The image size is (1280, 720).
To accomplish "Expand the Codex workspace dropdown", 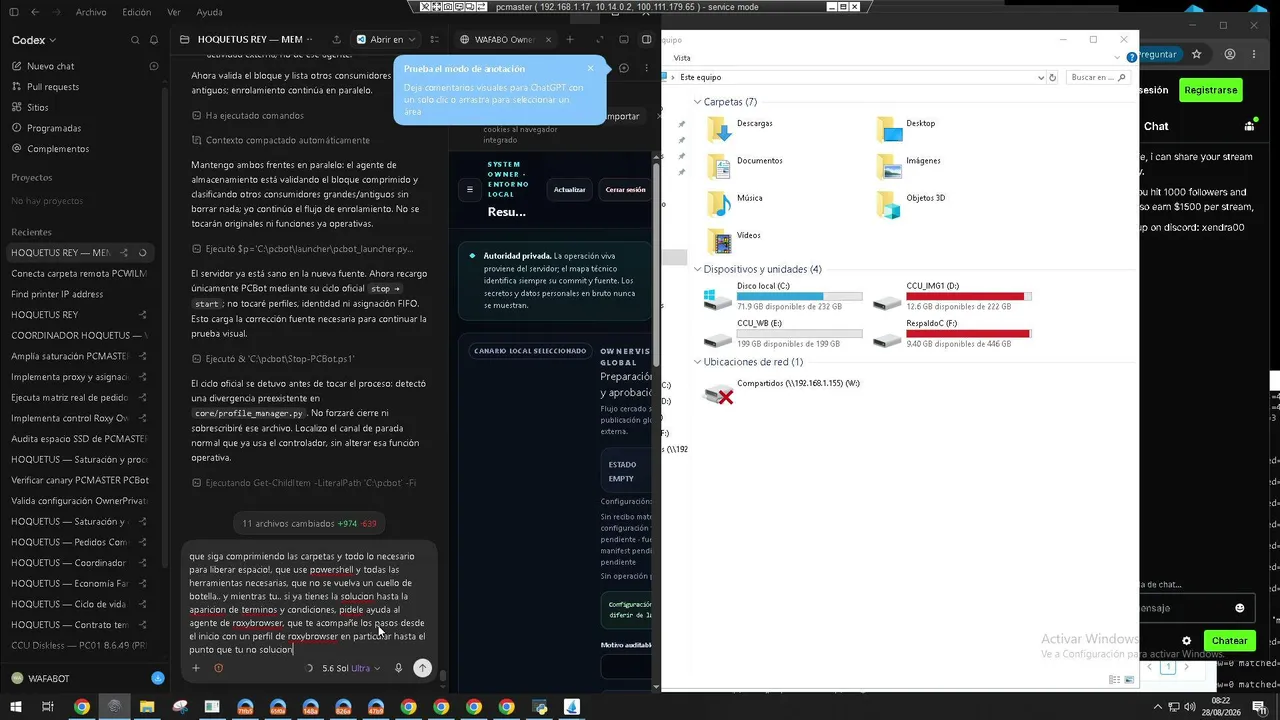I will [x=35, y=40].
